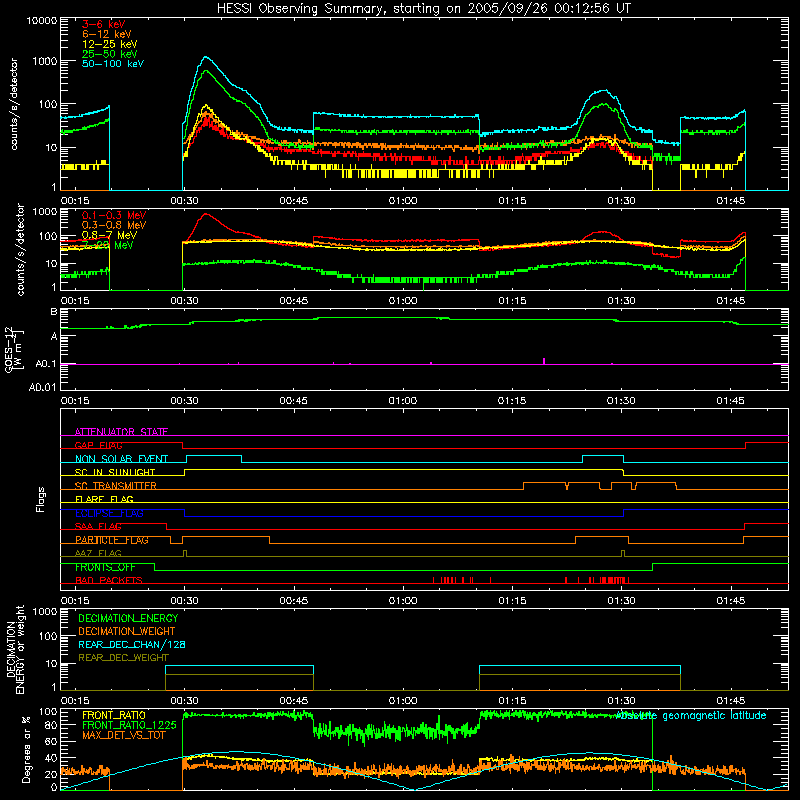Click the DECIMATION_WEIGHT legend label
Viewport: 800px width, 800px height.
(127, 631)
